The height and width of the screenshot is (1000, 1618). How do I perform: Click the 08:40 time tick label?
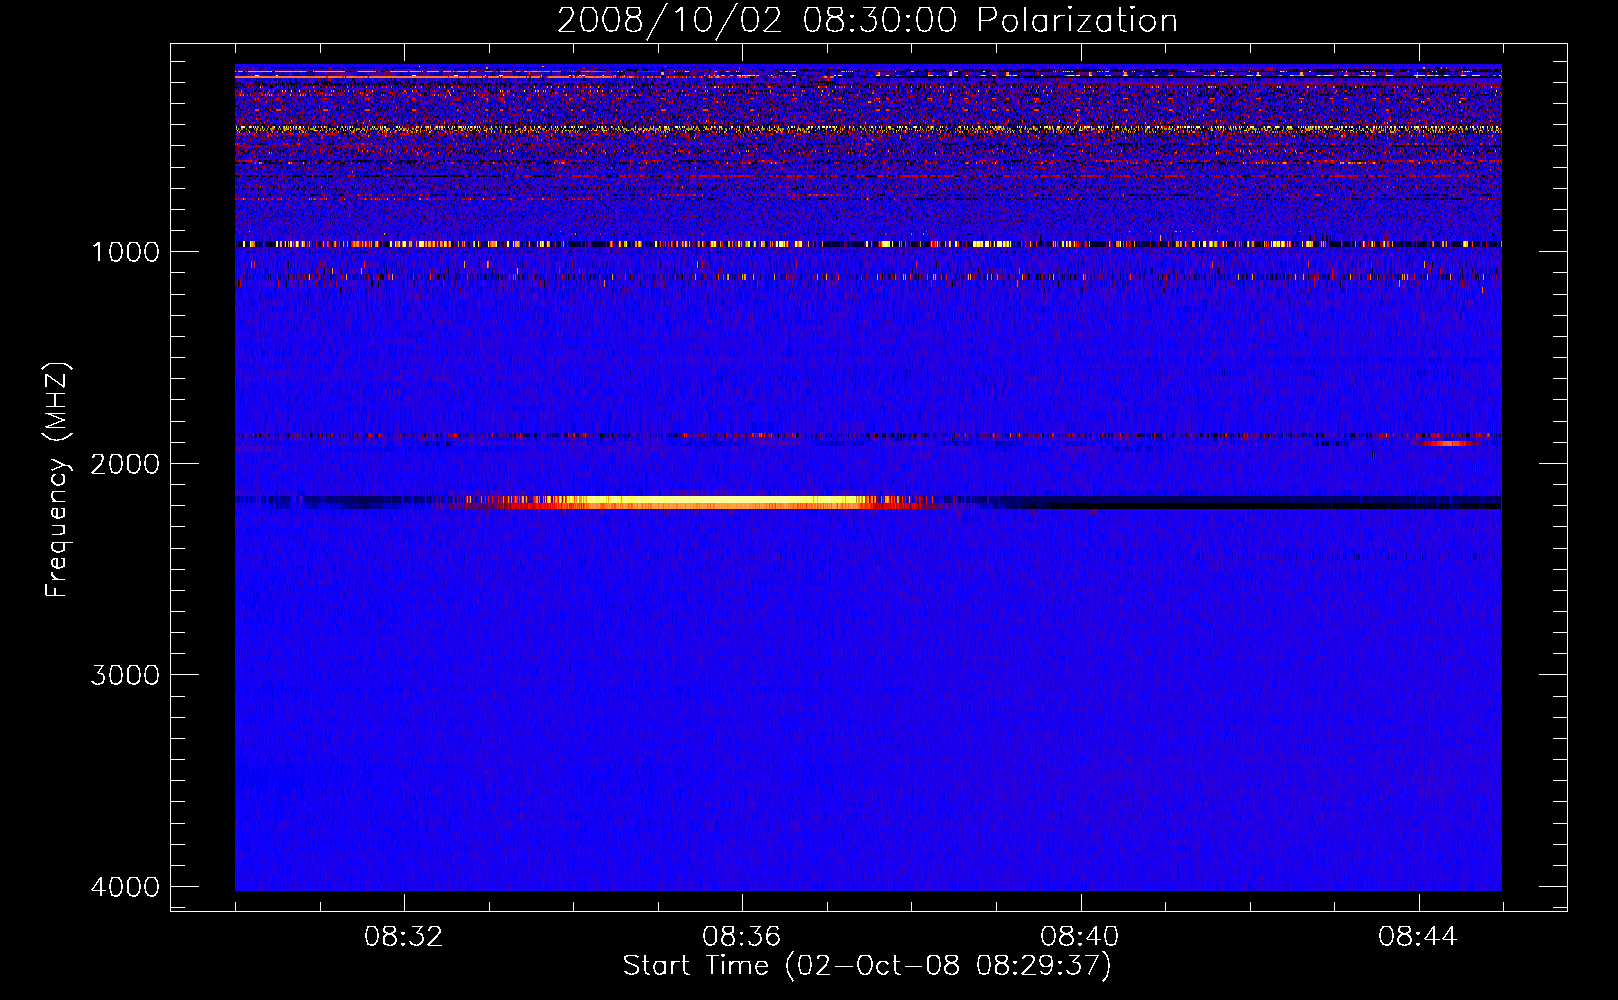tap(1080, 937)
